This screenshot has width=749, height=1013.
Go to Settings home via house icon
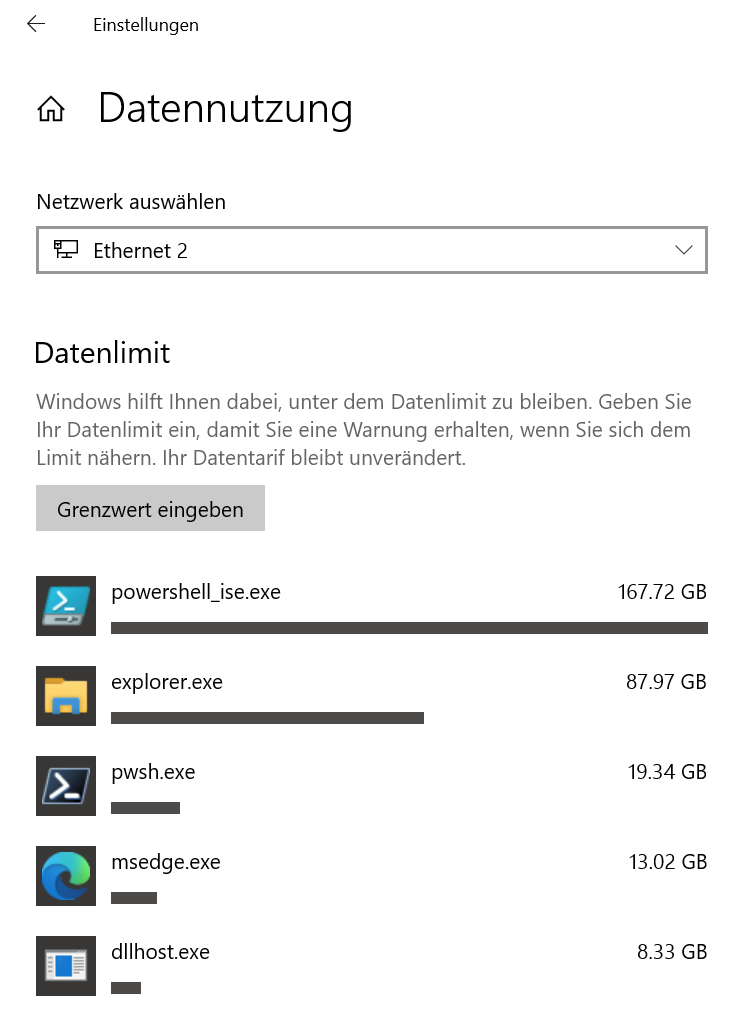pyautogui.click(x=51, y=109)
